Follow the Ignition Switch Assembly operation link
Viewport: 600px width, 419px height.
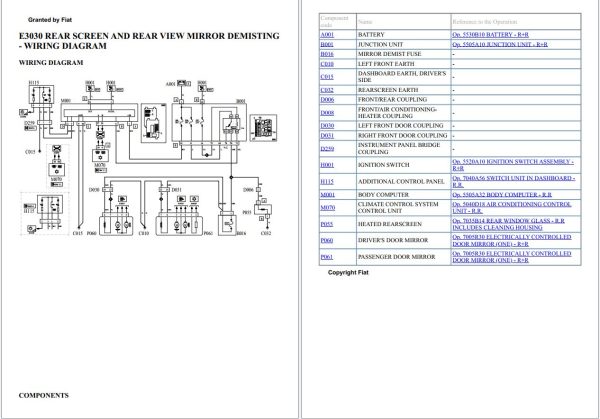513,165
